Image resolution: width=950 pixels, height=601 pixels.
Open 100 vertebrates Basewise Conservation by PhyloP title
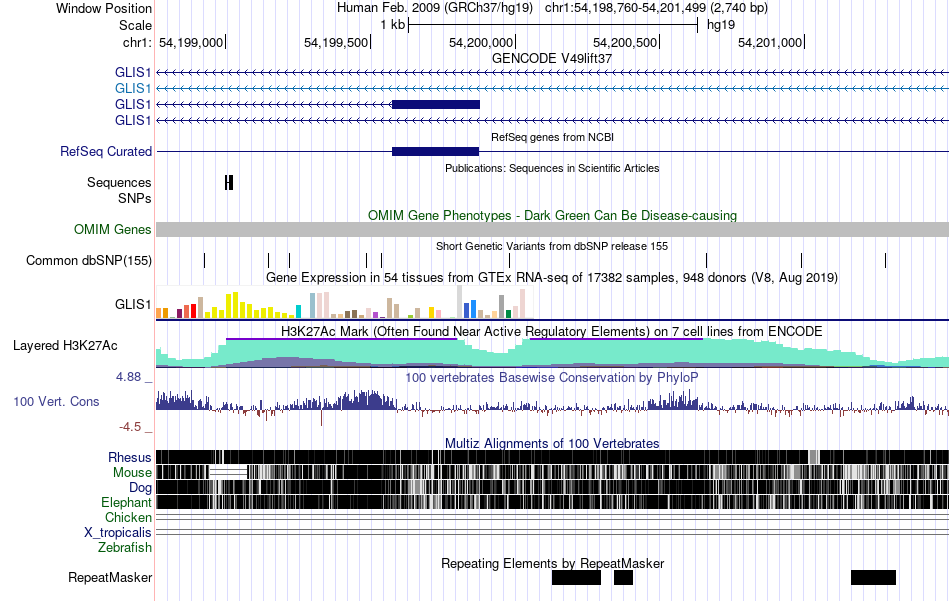[x=552, y=378]
